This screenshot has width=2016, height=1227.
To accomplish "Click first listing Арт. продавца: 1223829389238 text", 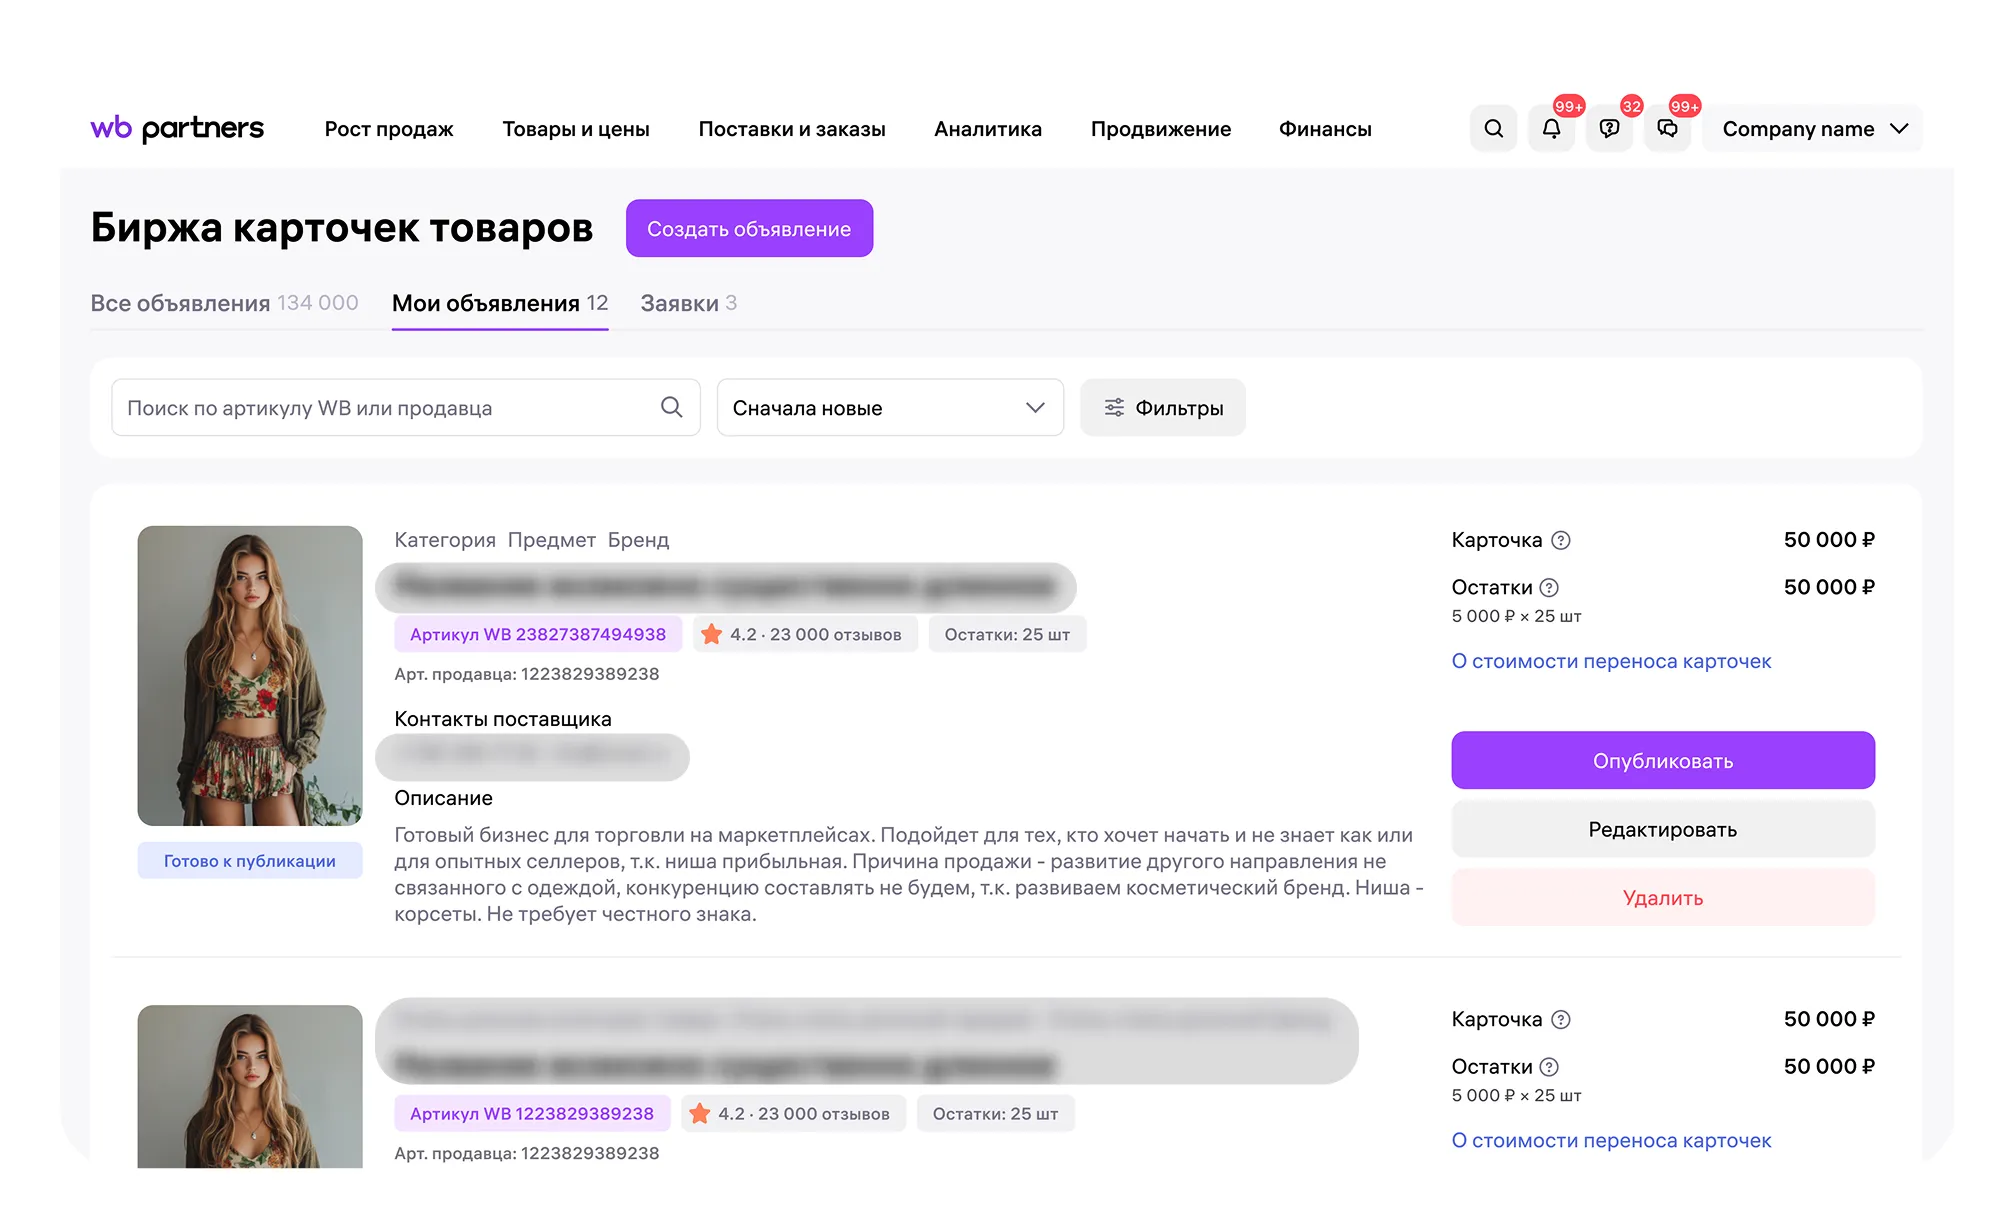I will click(527, 674).
